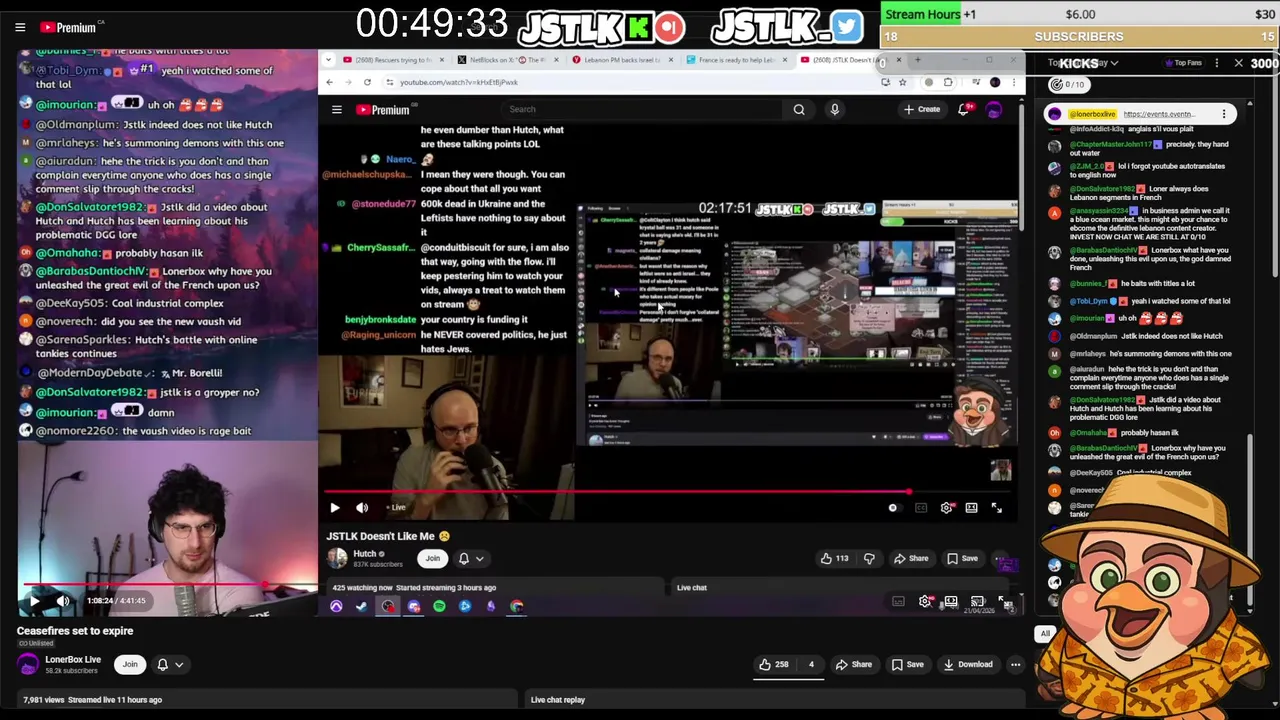Enter fullscreen on the inner video
Image resolution: width=1280 pixels, height=720 pixels.
pyautogui.click(x=996, y=508)
